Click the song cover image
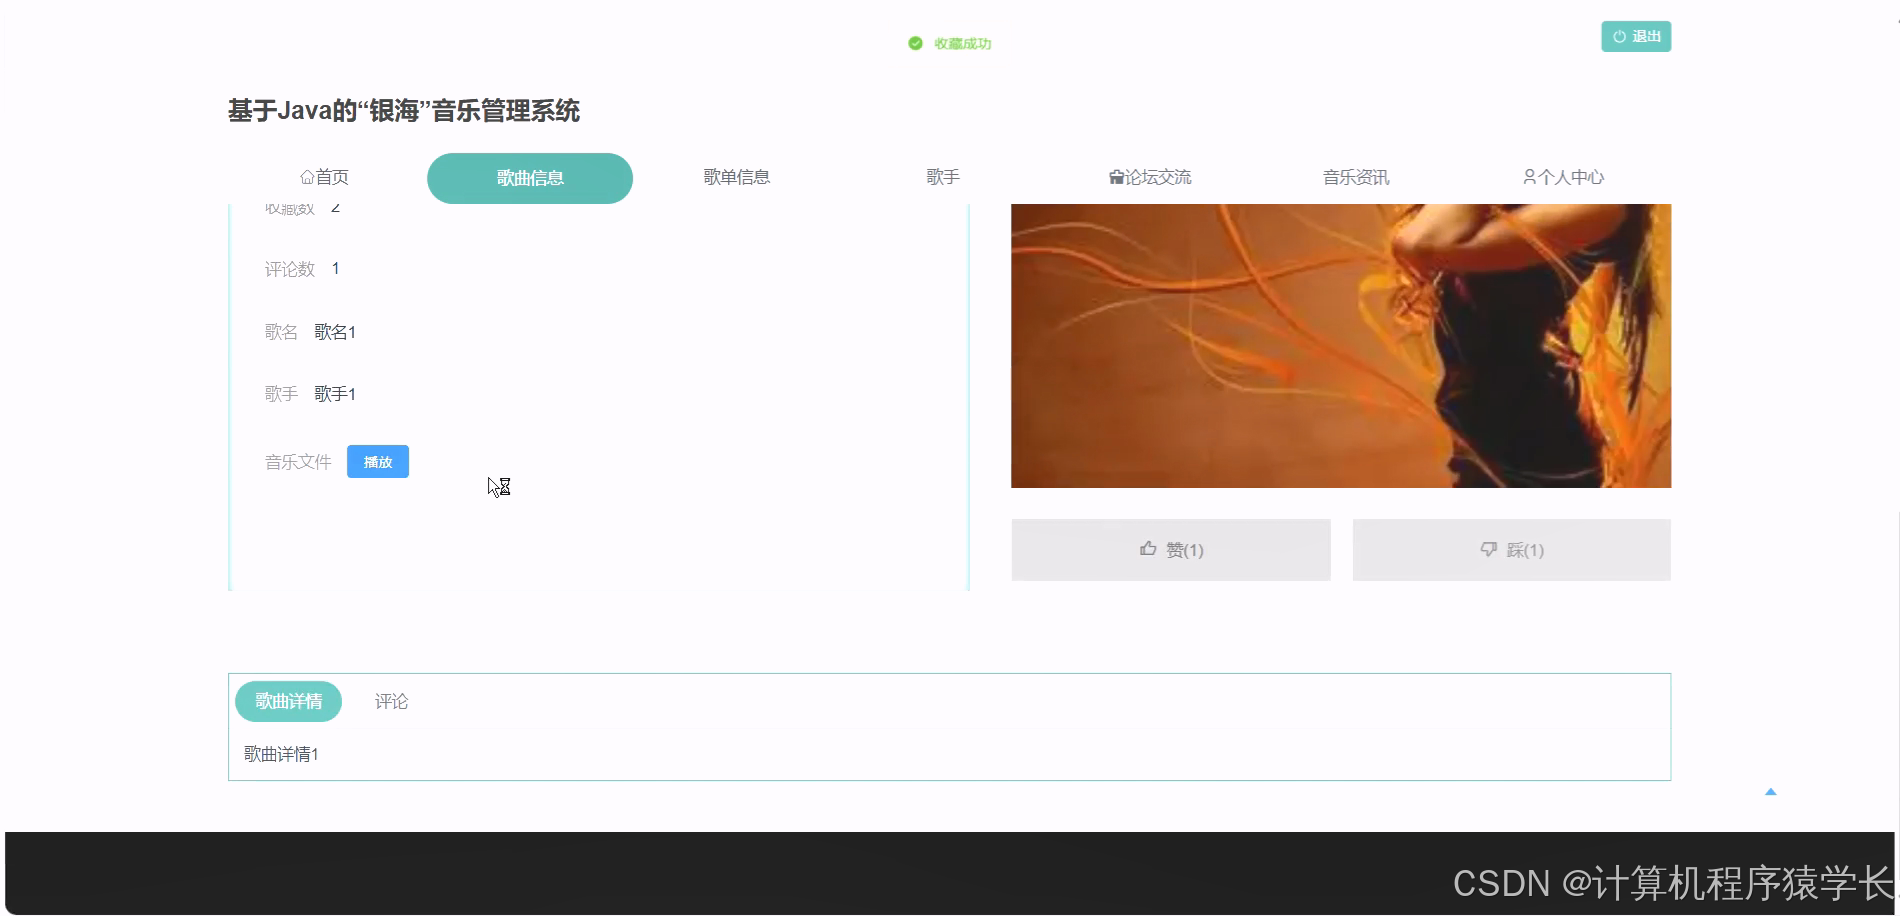This screenshot has width=1900, height=916. 1340,345
